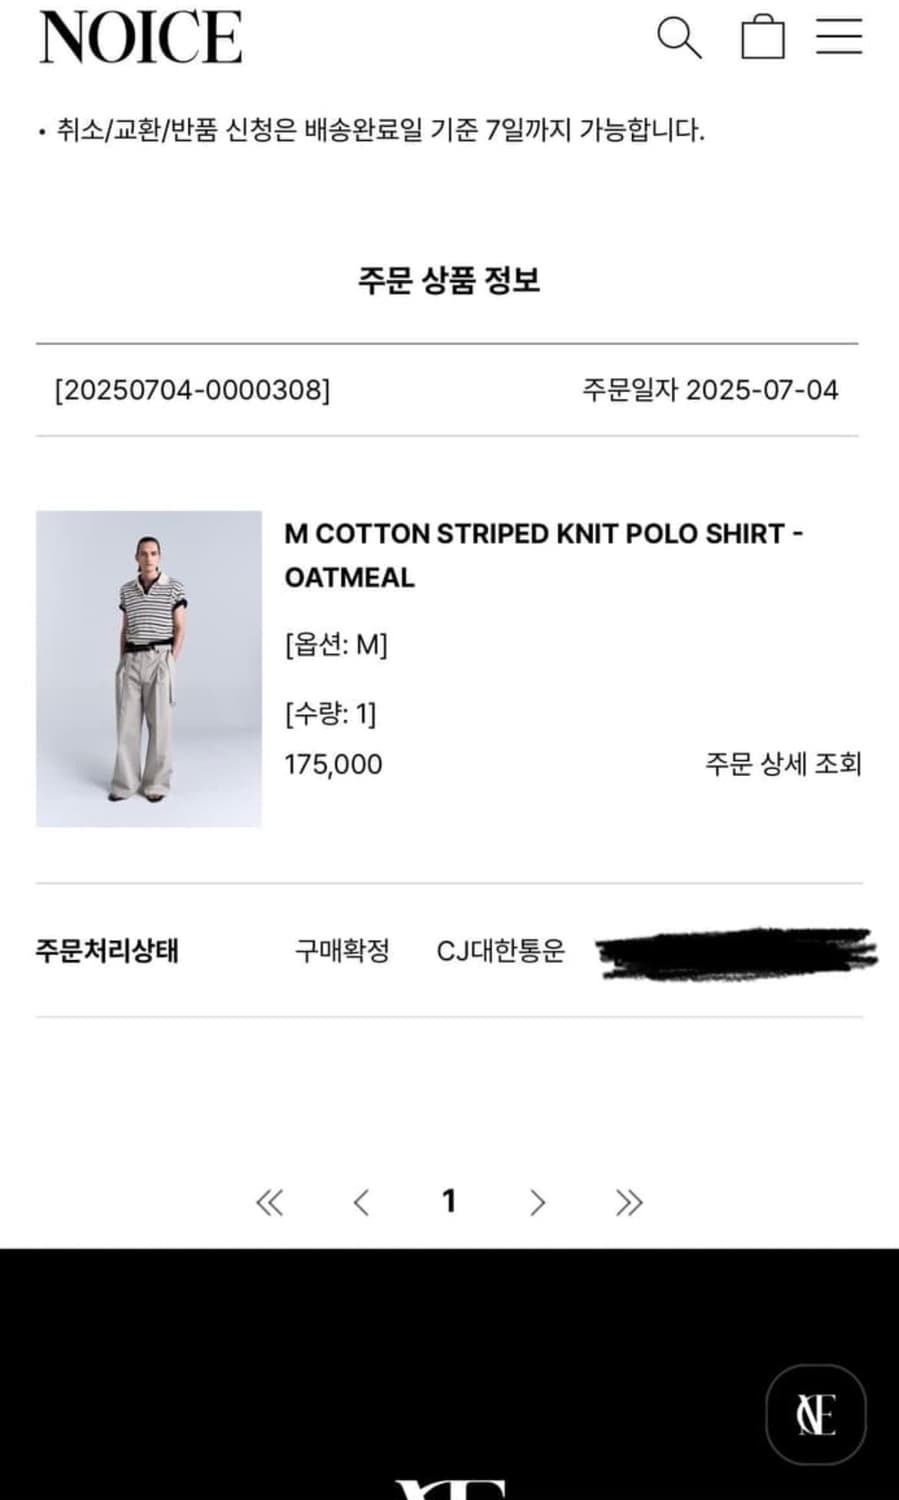The image size is (899, 1500).
Task: Click order number 20250704-0000308
Action: [x=192, y=390]
